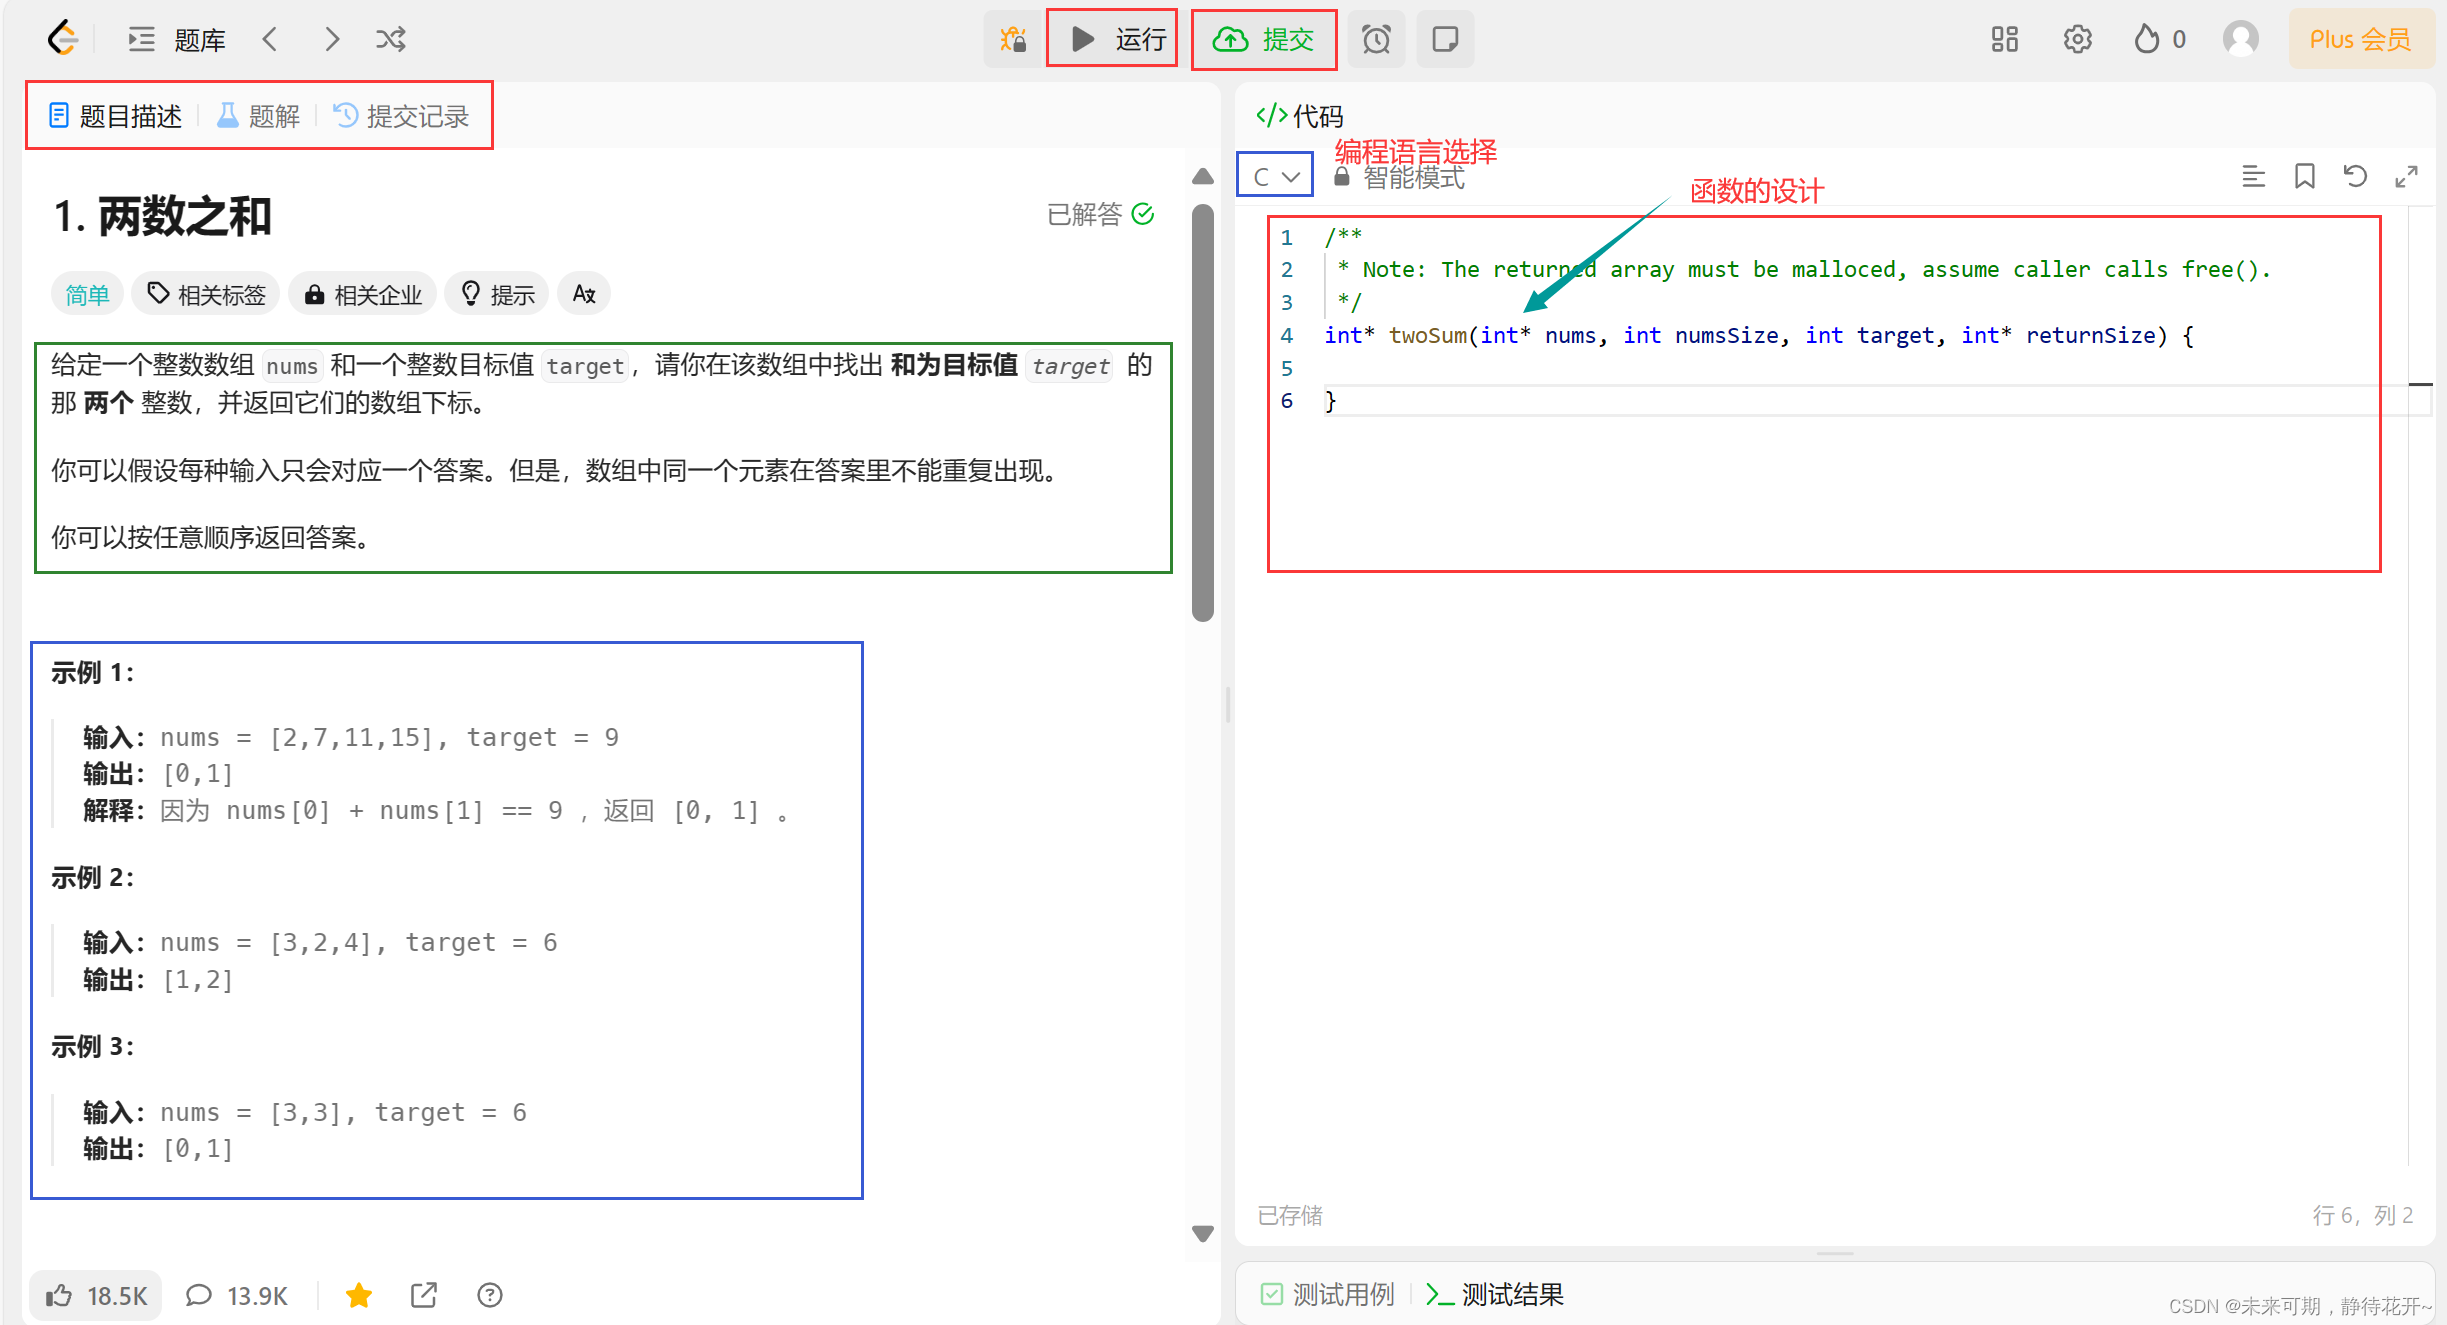Expand the 相关标签 tags section

206,294
